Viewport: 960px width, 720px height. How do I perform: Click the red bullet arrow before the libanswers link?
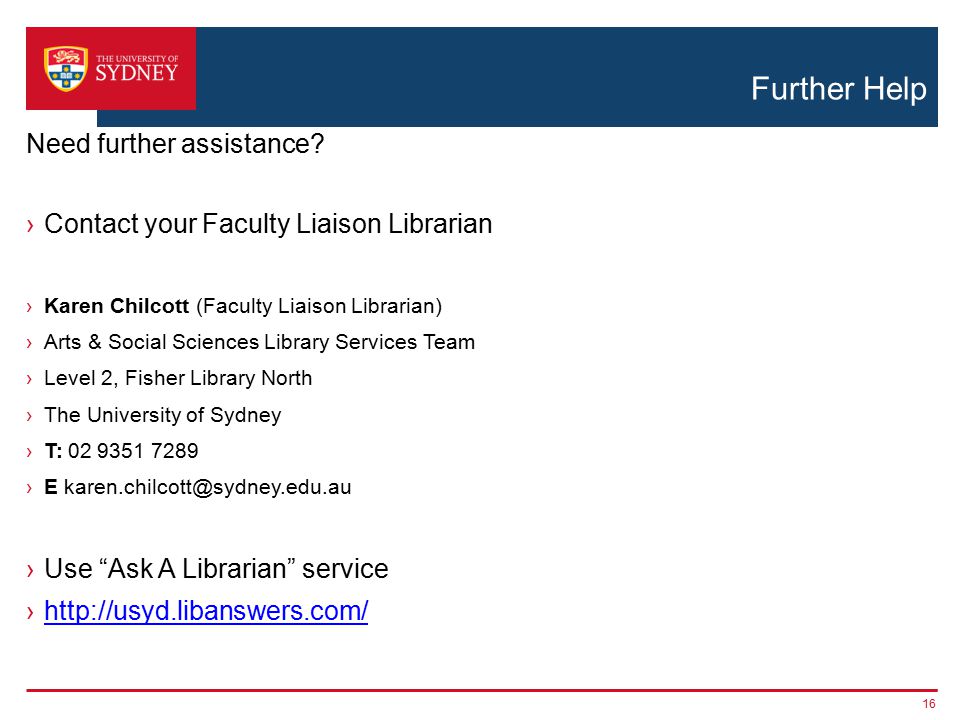pos(30,612)
